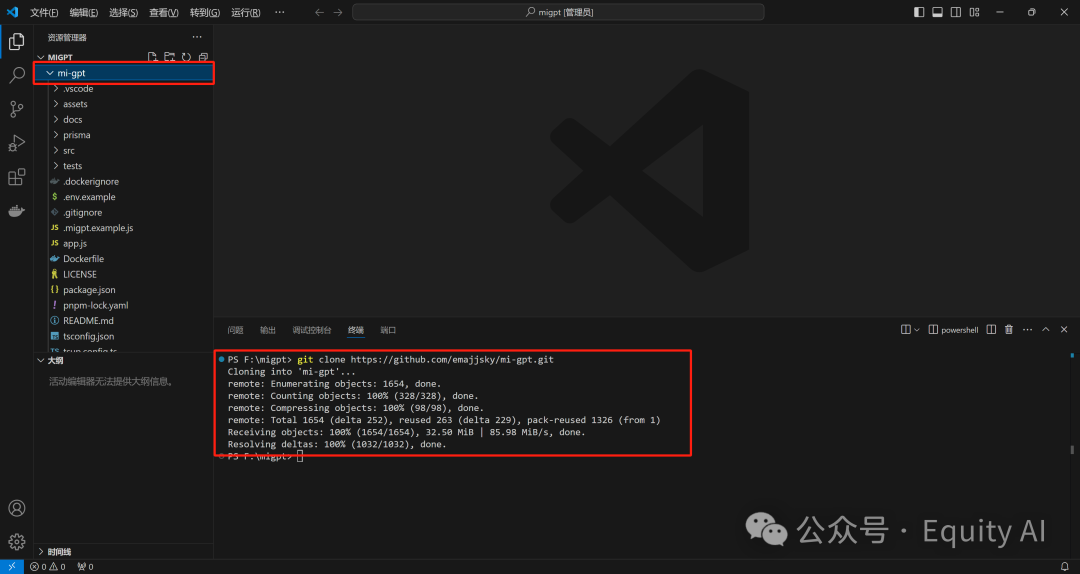Click the VS Code logo icon
This screenshot has width=1080, height=574.
tap(12, 12)
